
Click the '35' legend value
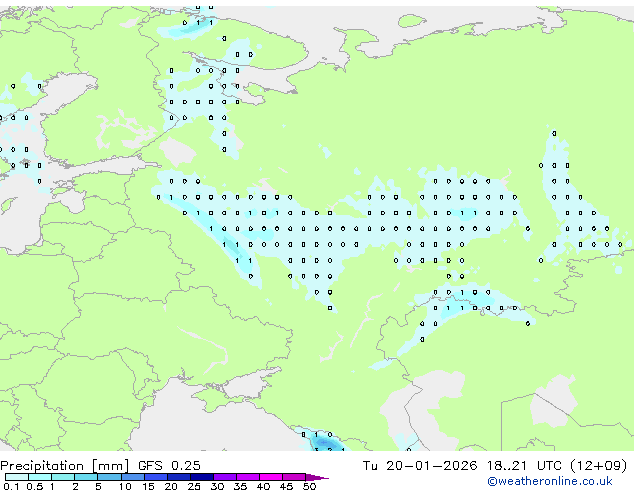click(240, 486)
